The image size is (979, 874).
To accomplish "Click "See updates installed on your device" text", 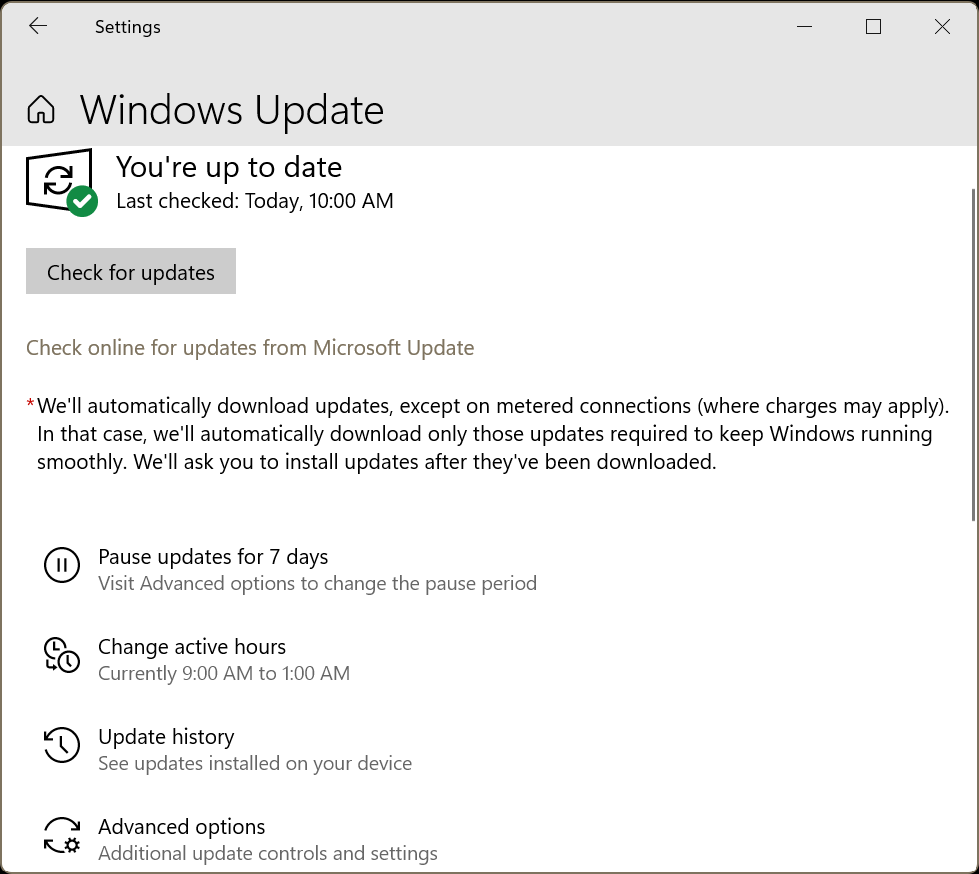I will 255,764.
